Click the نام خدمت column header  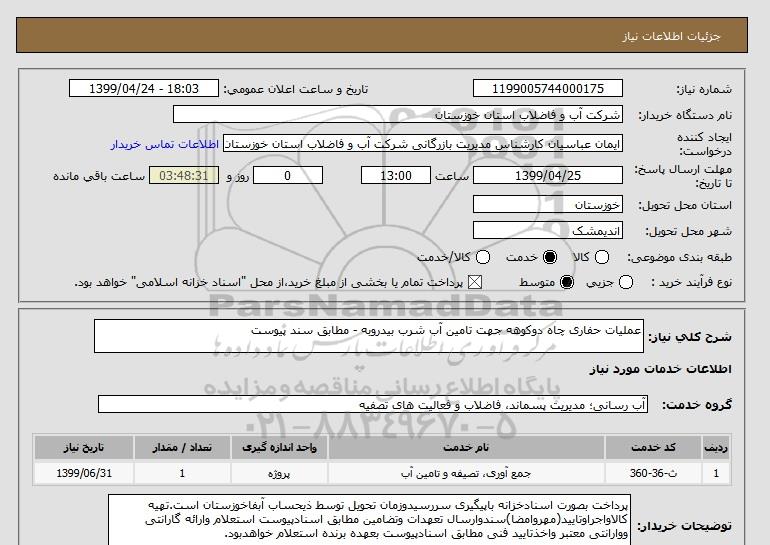466,448
